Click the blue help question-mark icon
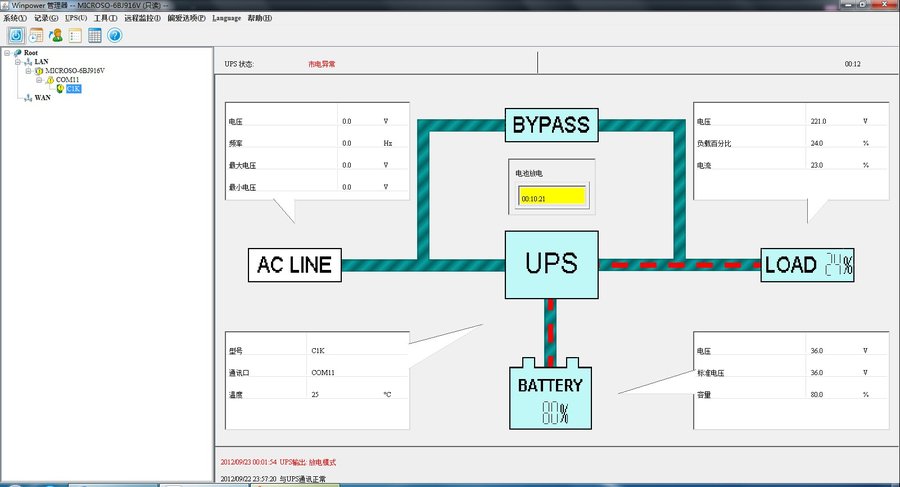 coord(115,36)
